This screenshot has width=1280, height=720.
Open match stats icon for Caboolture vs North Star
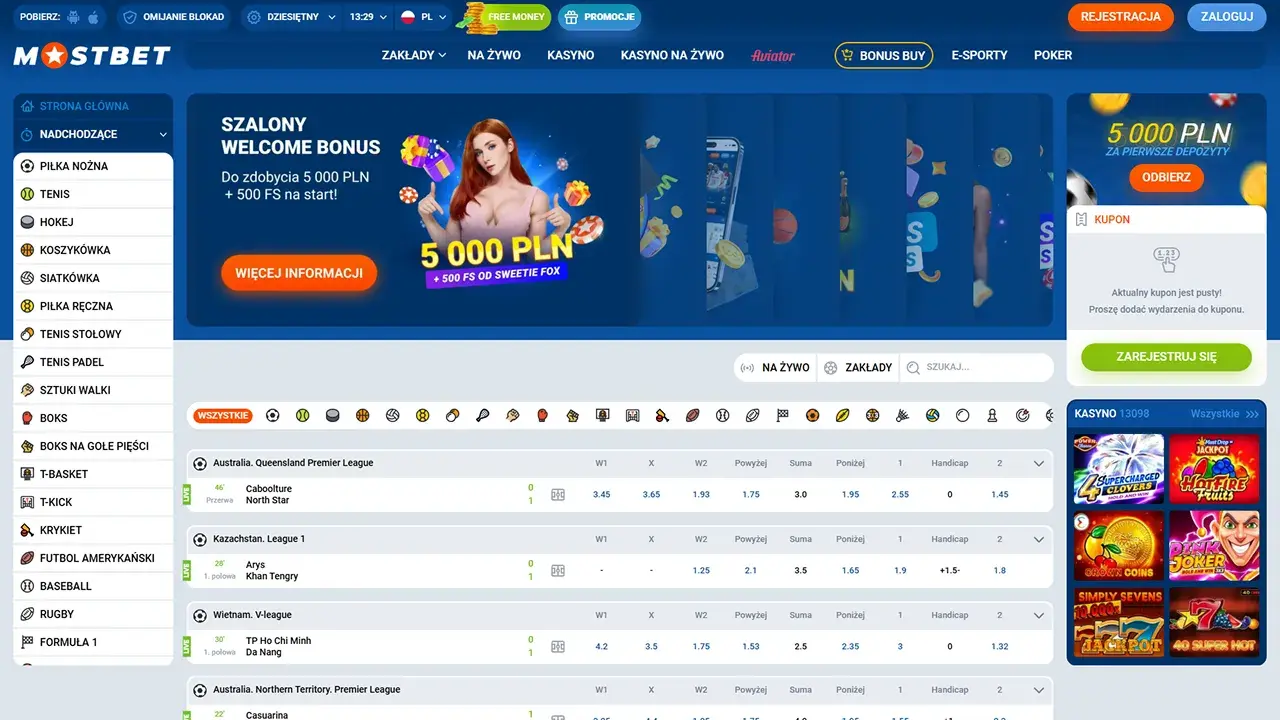pyautogui.click(x=558, y=494)
